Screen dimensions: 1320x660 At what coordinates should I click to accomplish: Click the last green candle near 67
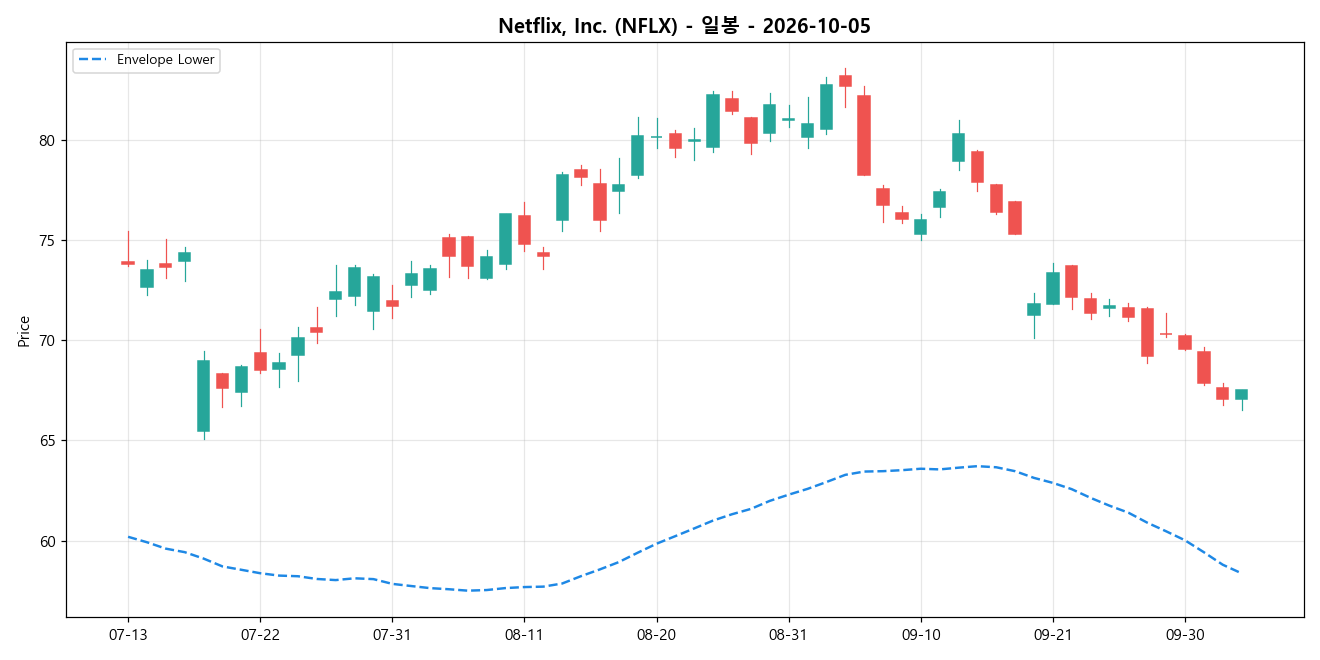coord(1241,395)
